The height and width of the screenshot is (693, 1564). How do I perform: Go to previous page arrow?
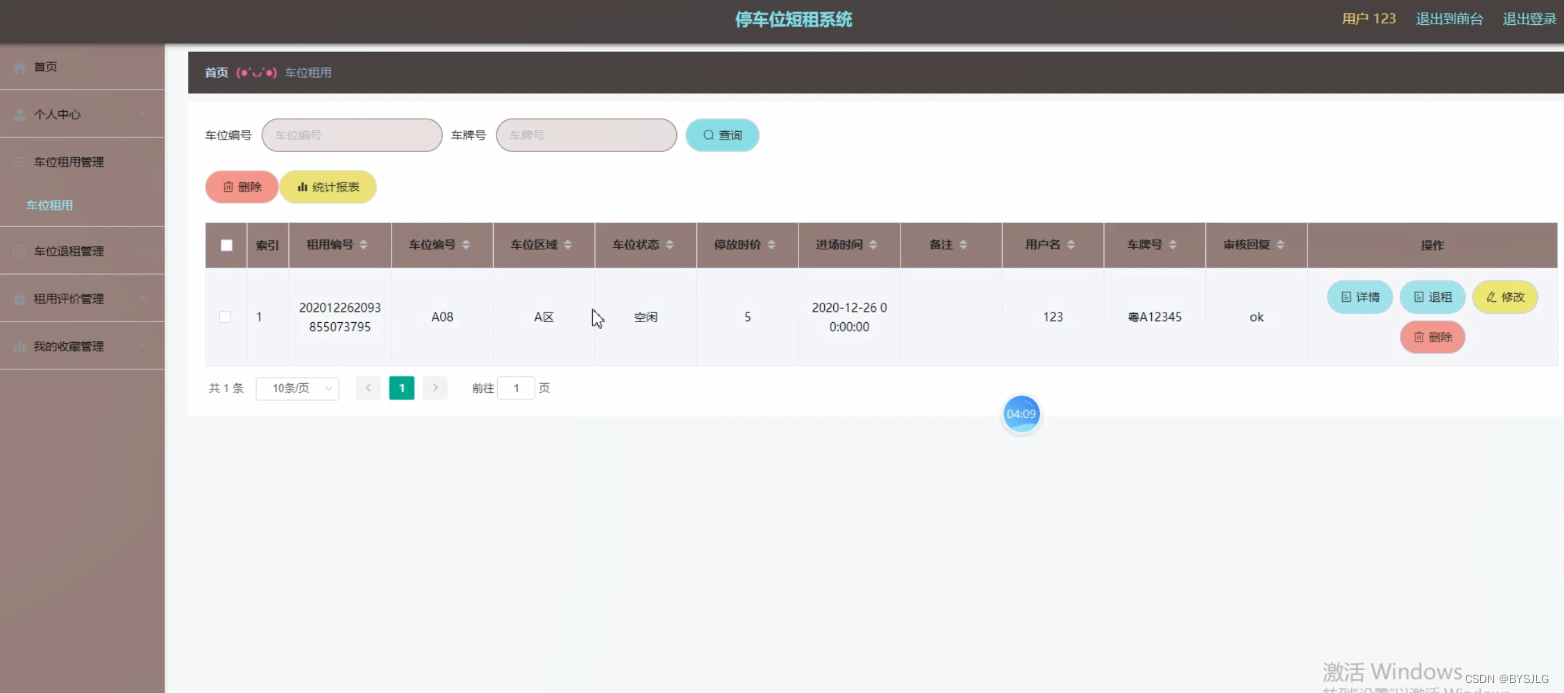(368, 388)
